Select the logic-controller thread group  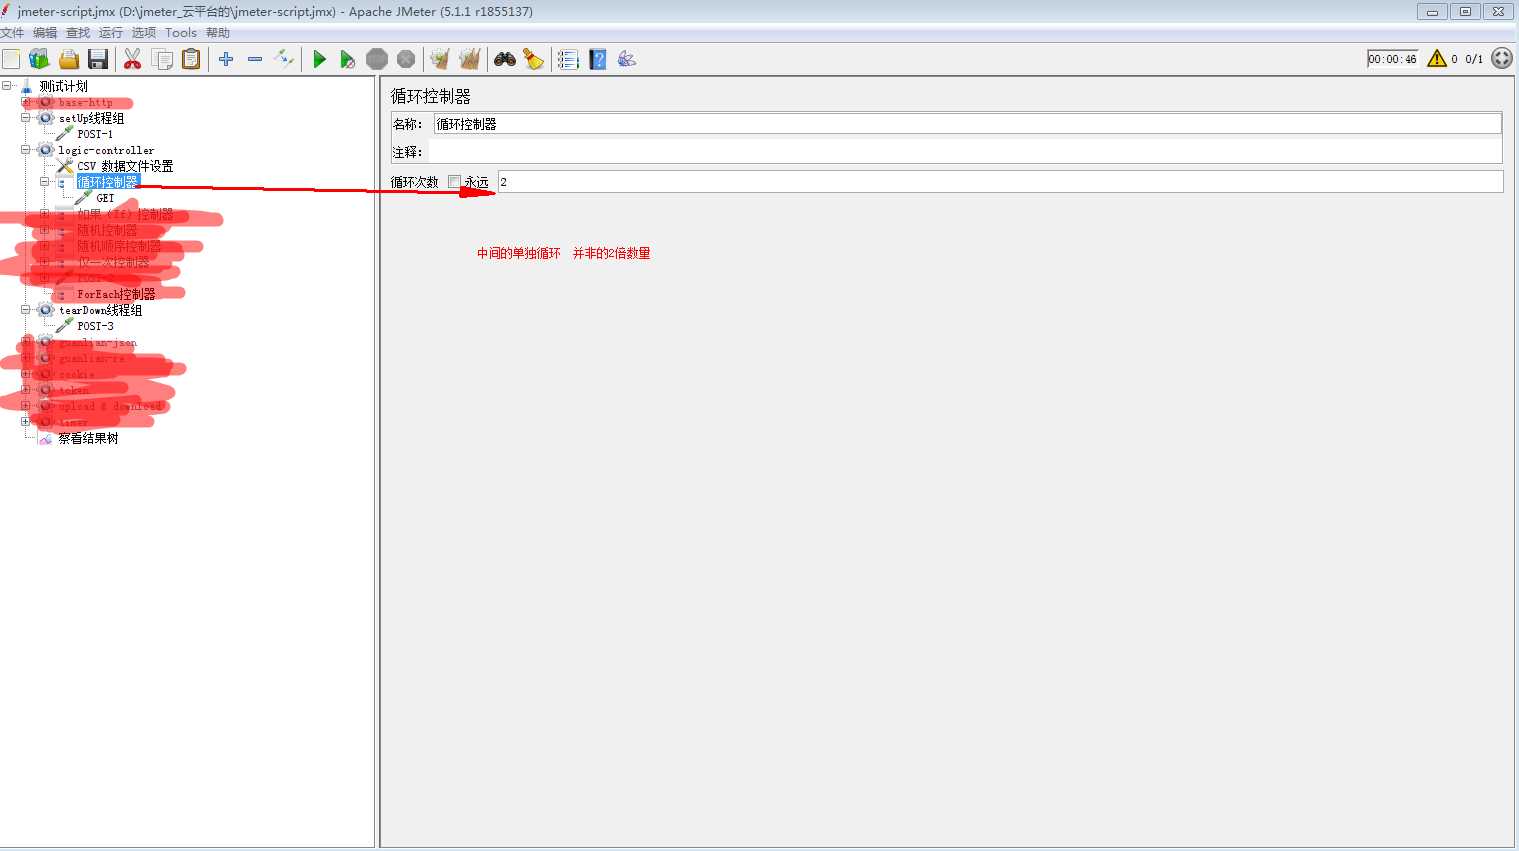106,150
